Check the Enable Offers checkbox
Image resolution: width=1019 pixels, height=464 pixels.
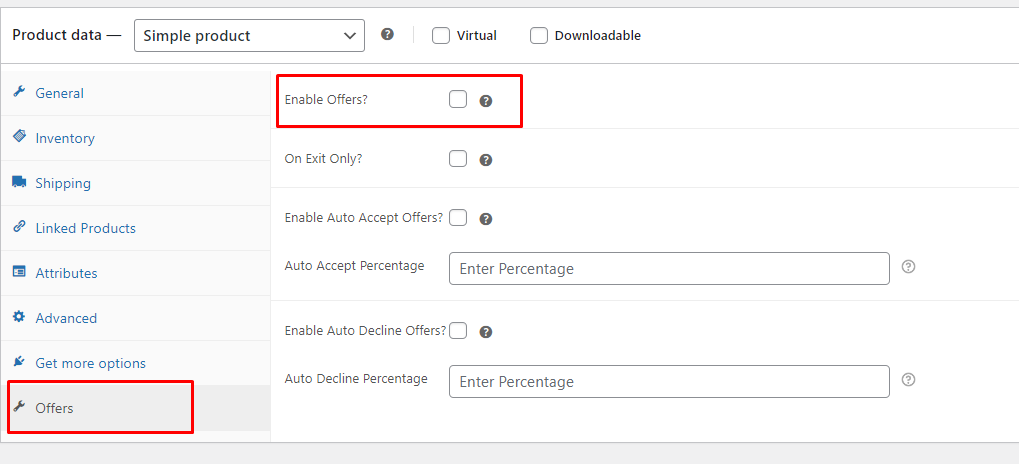click(458, 99)
